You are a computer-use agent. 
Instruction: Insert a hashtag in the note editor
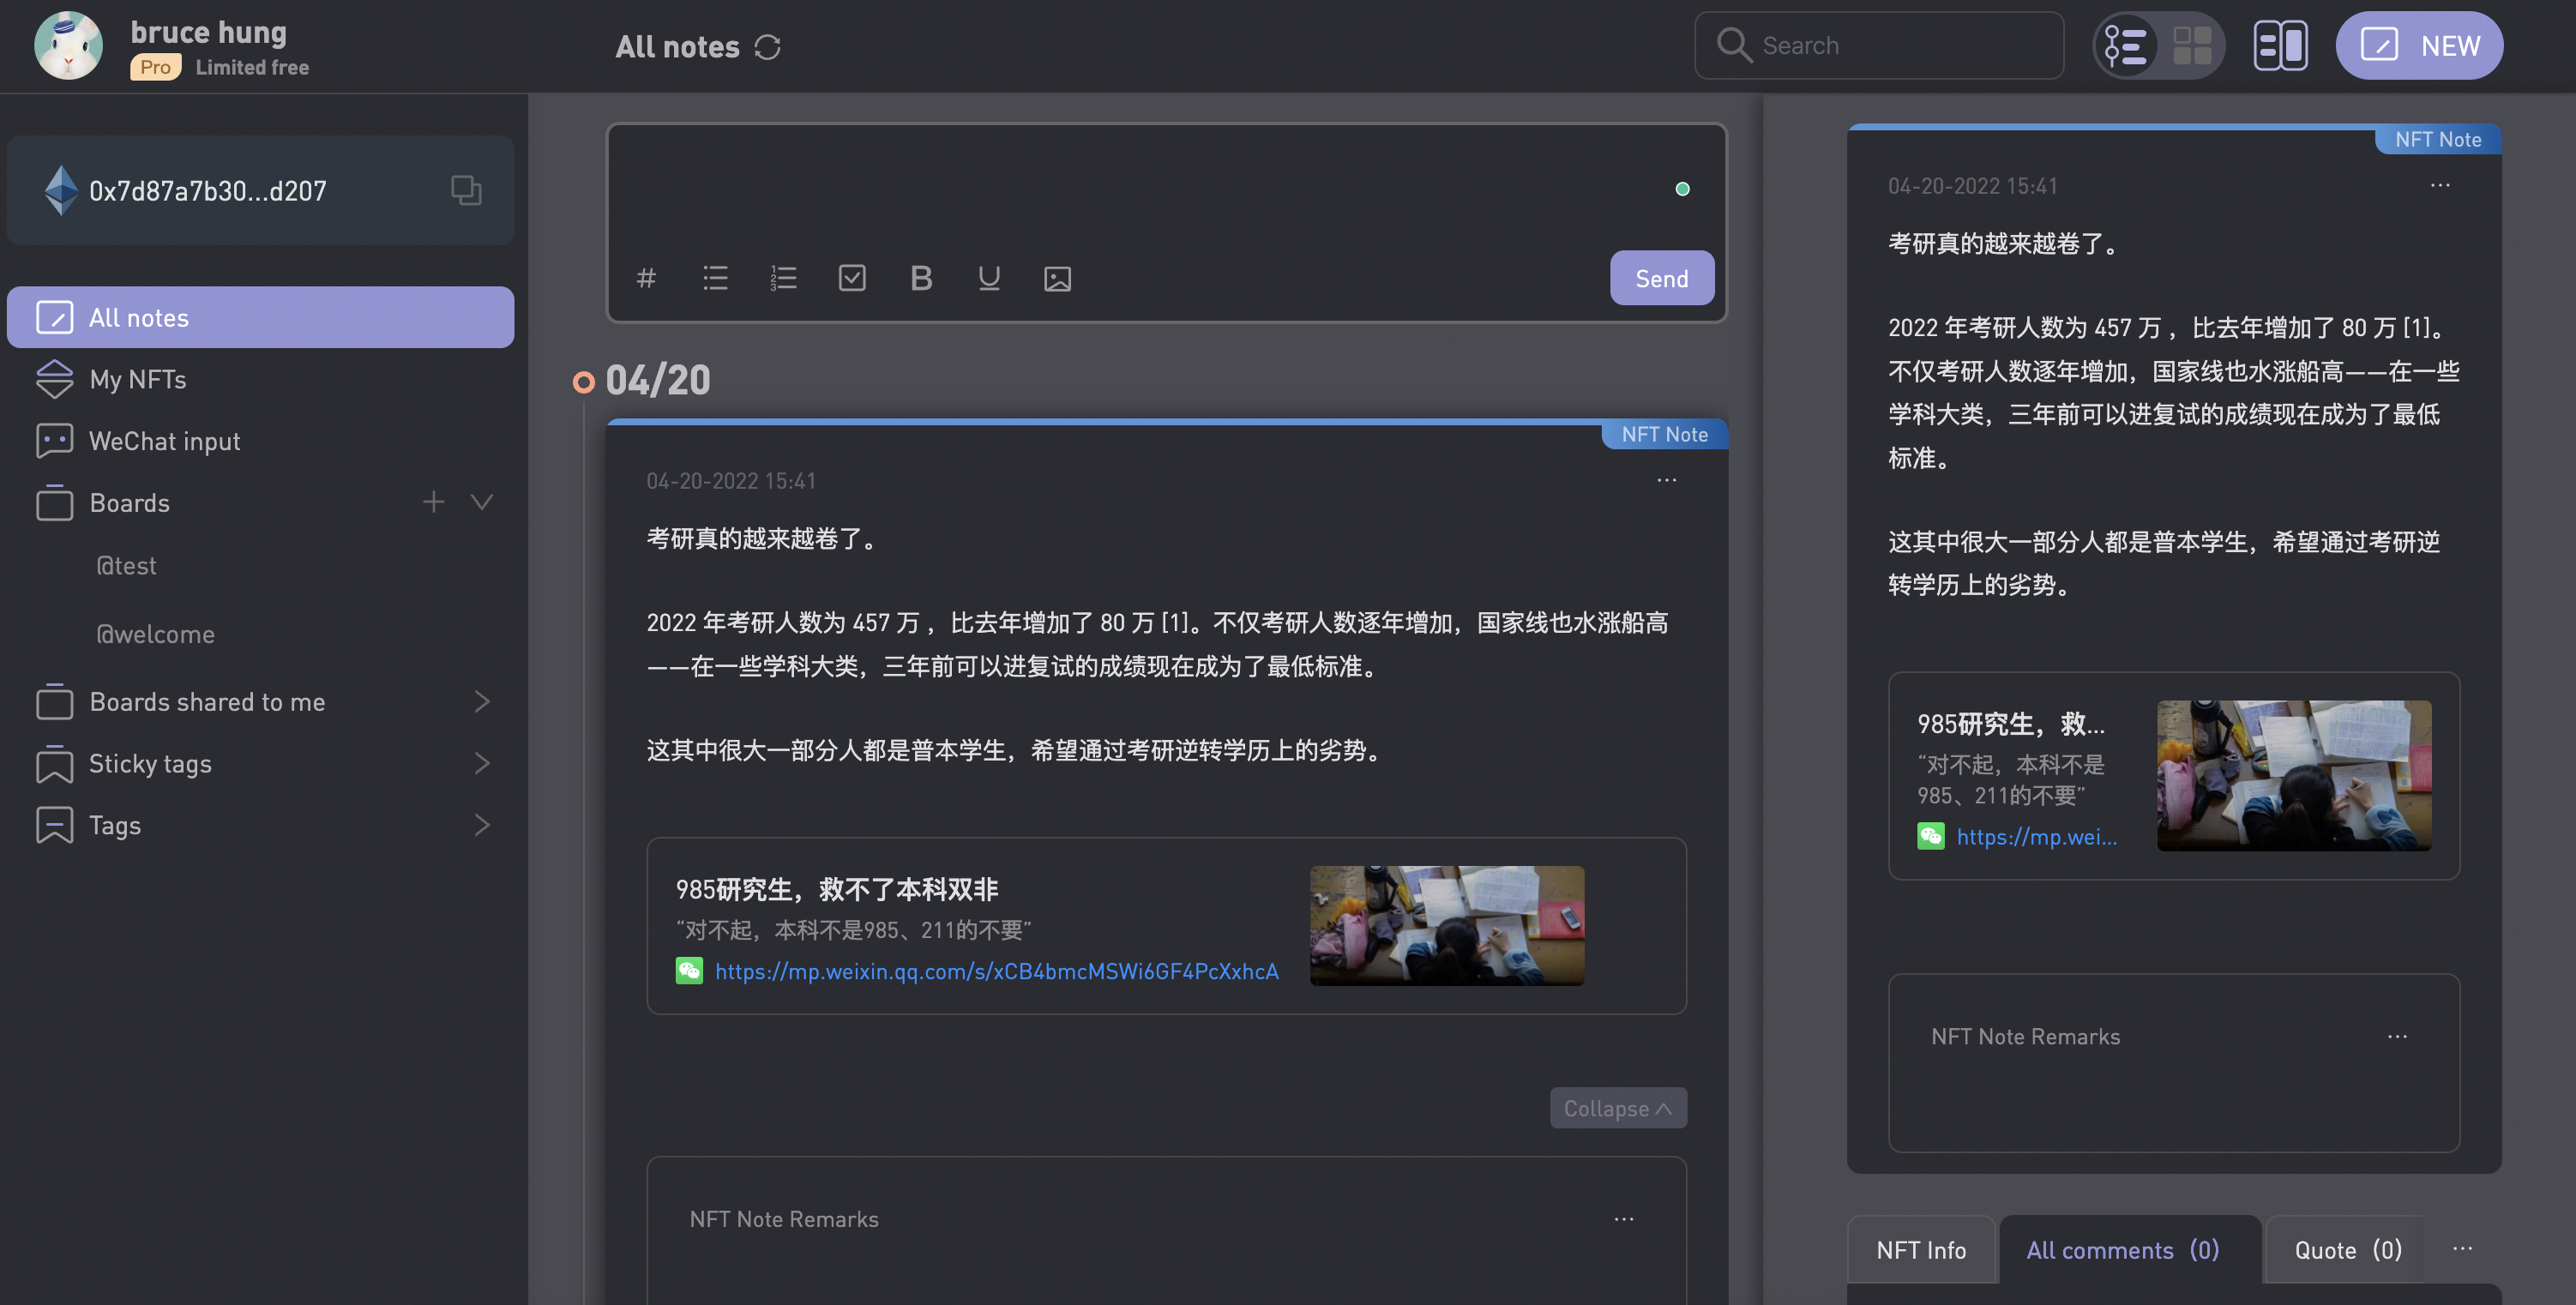(646, 278)
